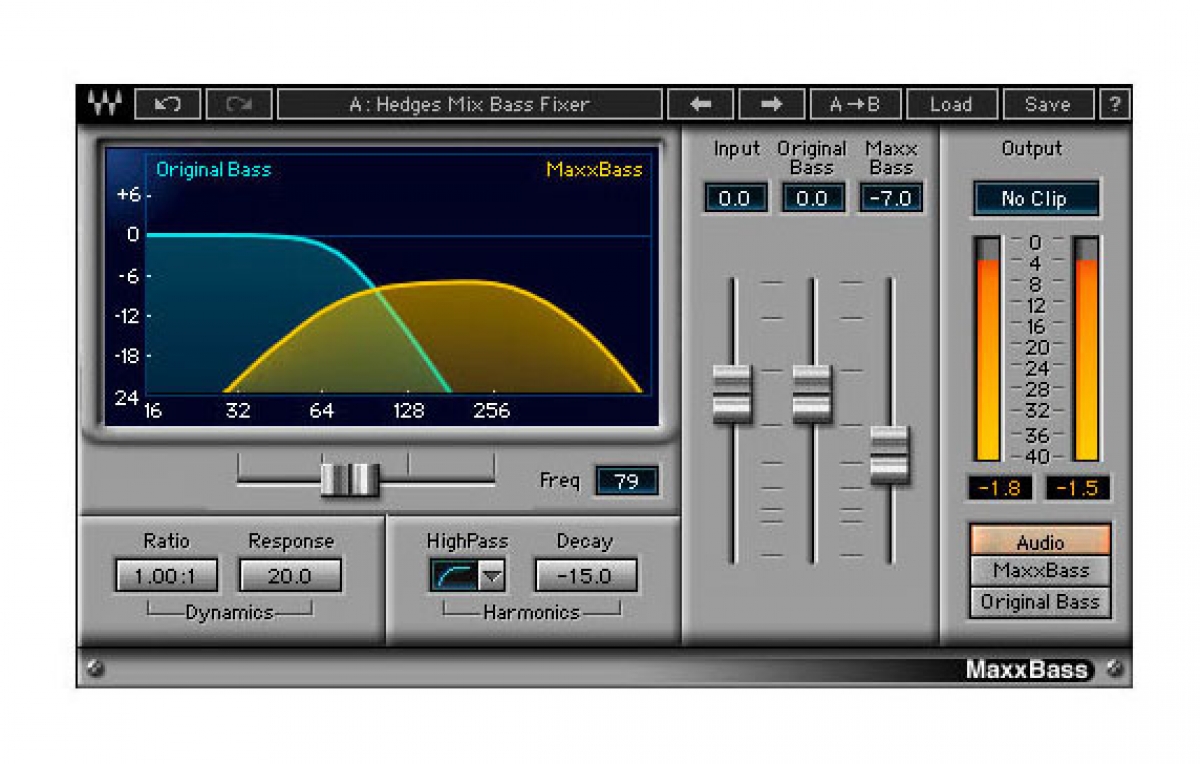Open the Hedges Mix Bass Fixer preset menu
1200x764 pixels.
(x=469, y=104)
